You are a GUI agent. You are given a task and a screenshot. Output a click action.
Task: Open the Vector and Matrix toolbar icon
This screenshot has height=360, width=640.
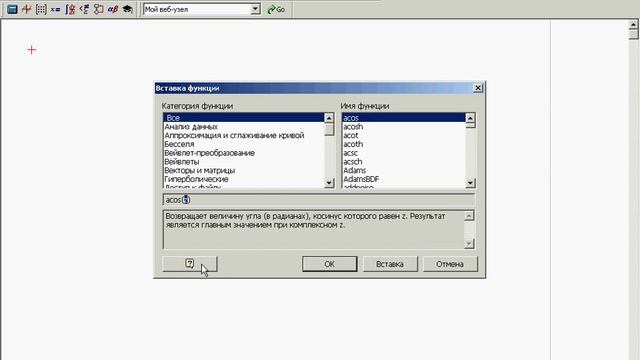tap(41, 9)
